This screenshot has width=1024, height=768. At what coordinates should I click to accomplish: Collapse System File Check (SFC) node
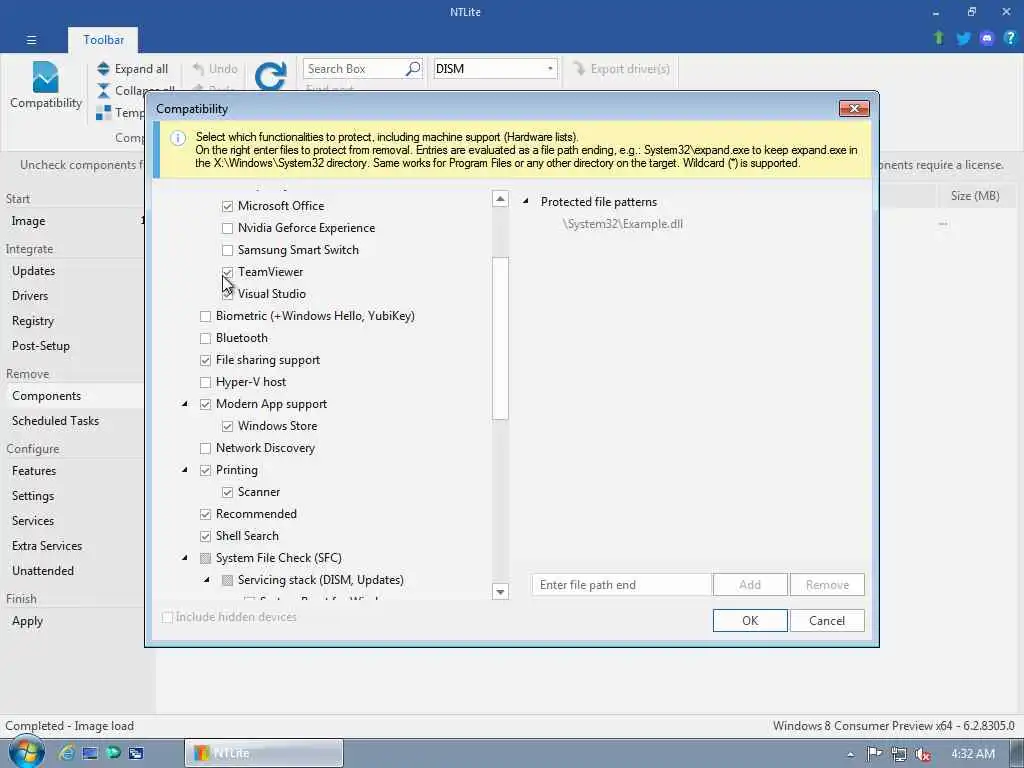(x=185, y=558)
